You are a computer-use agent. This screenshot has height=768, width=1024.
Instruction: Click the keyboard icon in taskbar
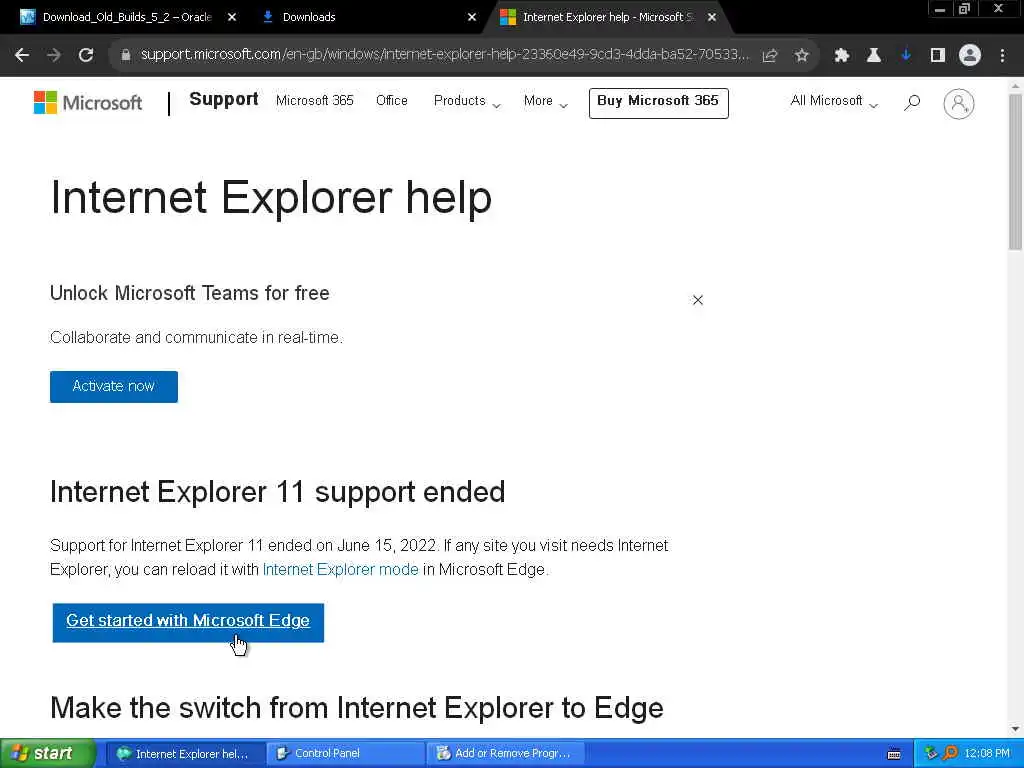pyautogui.click(x=894, y=754)
